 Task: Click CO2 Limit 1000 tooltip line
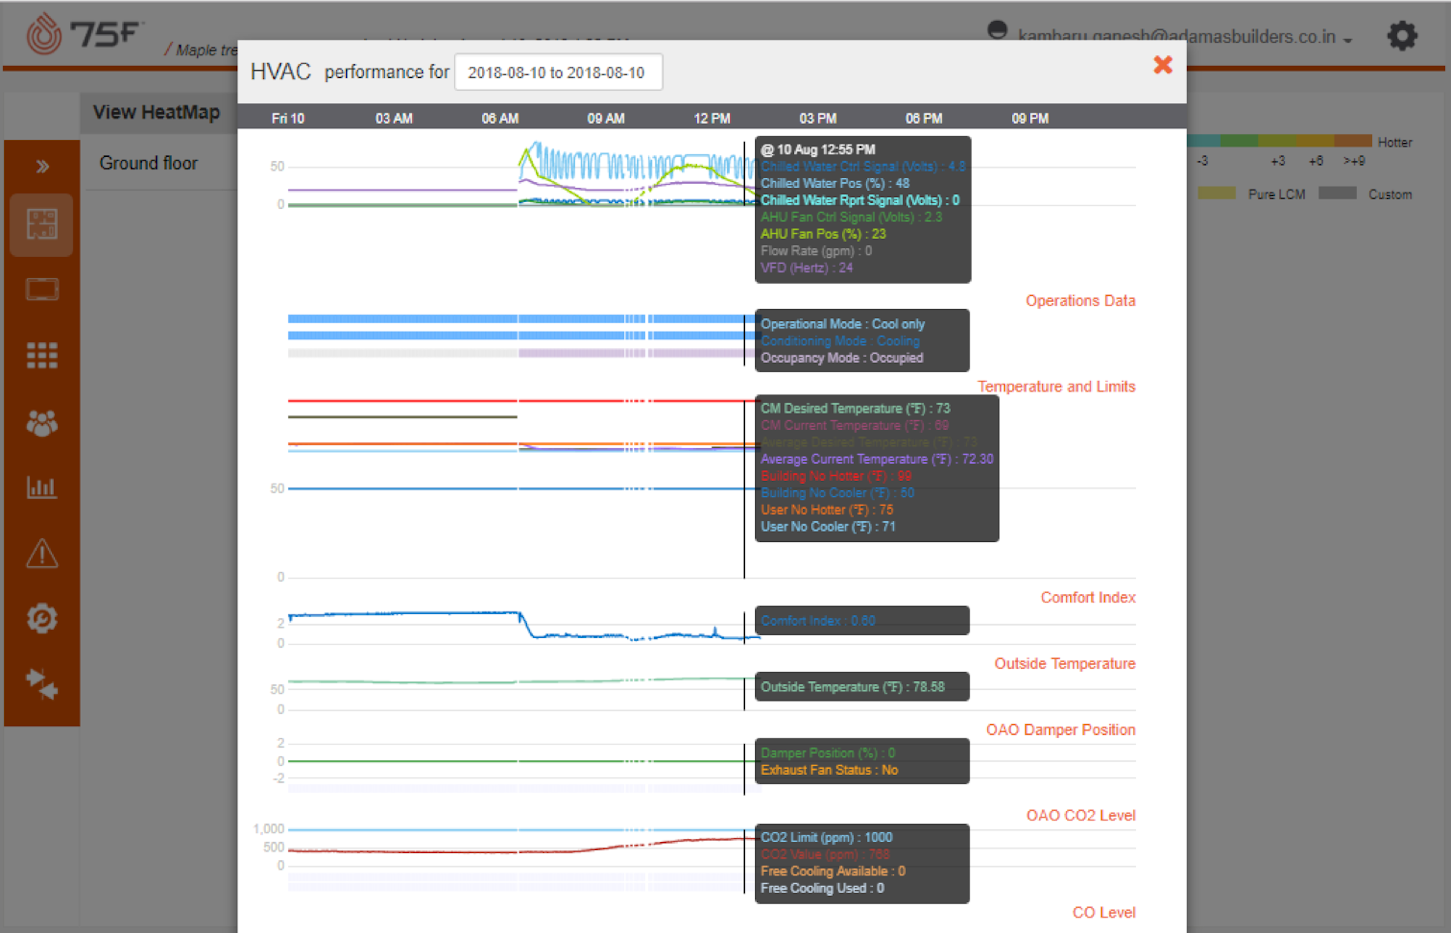826,837
